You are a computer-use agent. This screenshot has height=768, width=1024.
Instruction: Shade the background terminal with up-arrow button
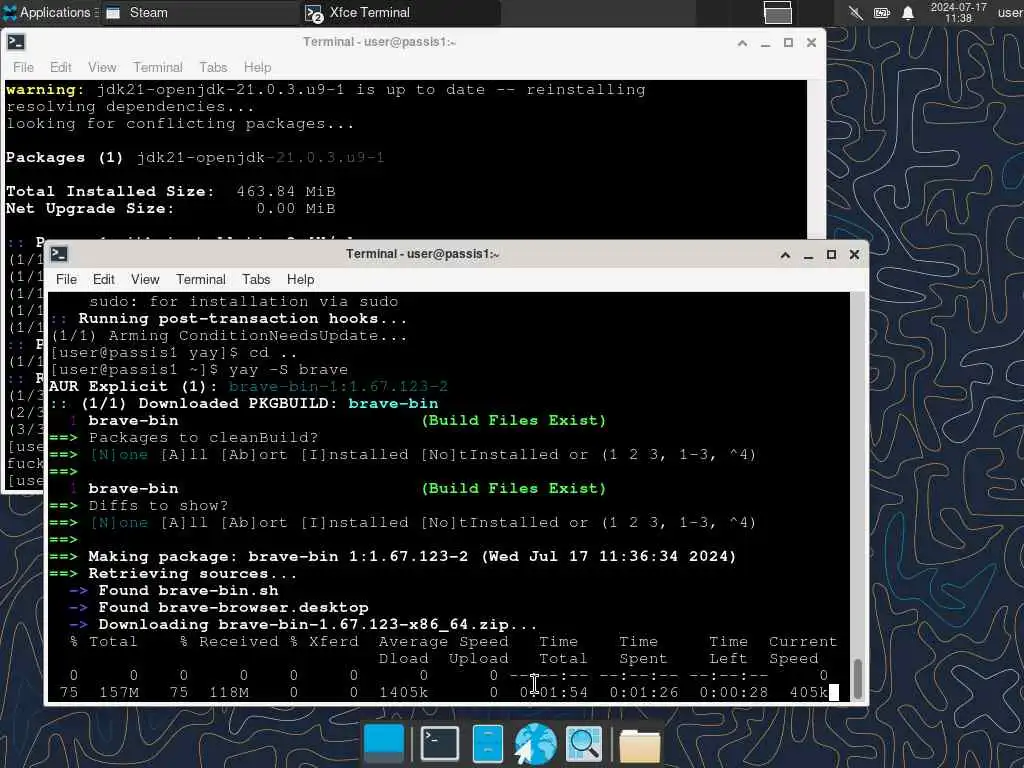[x=742, y=42]
